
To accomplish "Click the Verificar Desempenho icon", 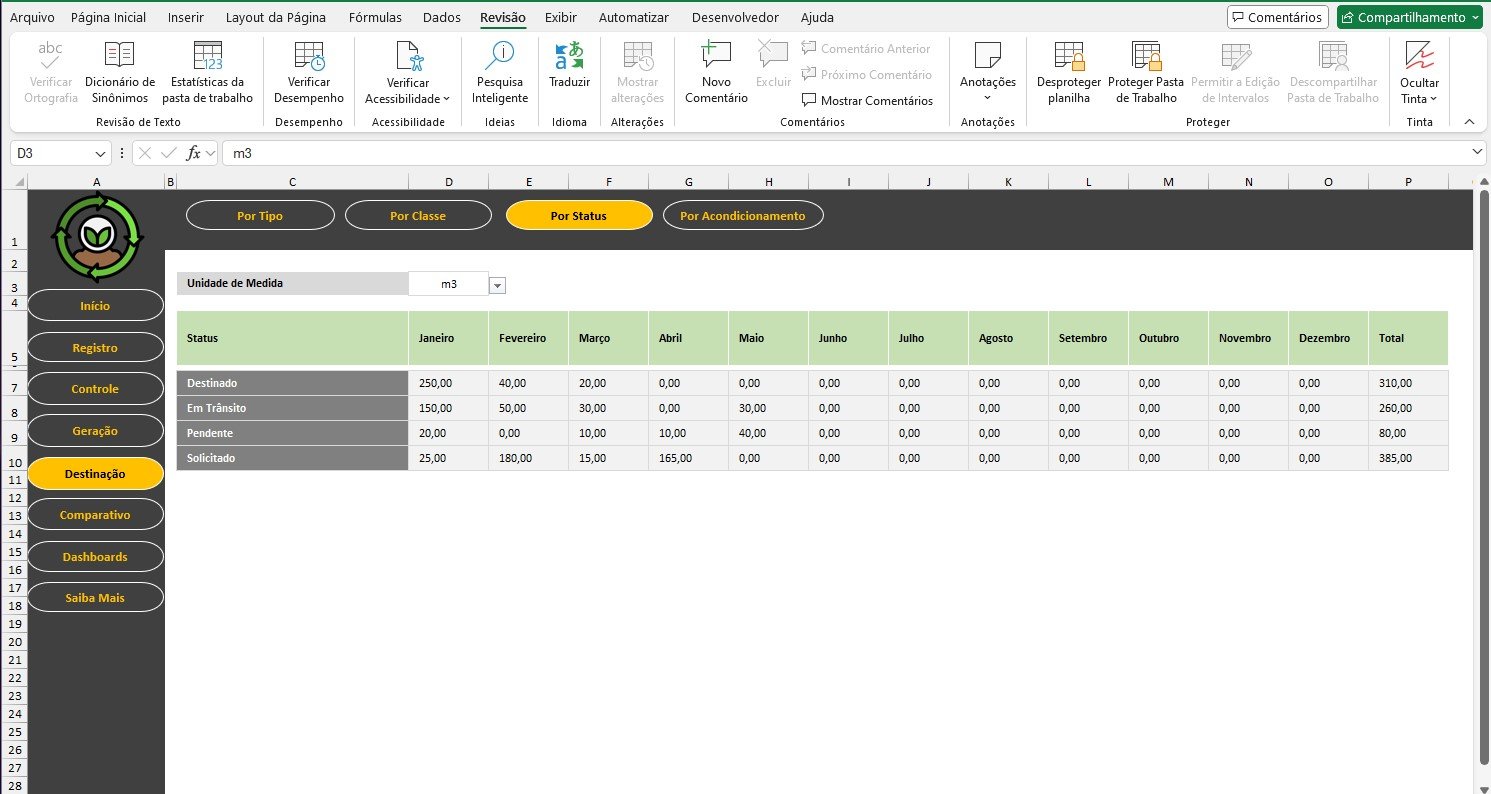I will 309,57.
